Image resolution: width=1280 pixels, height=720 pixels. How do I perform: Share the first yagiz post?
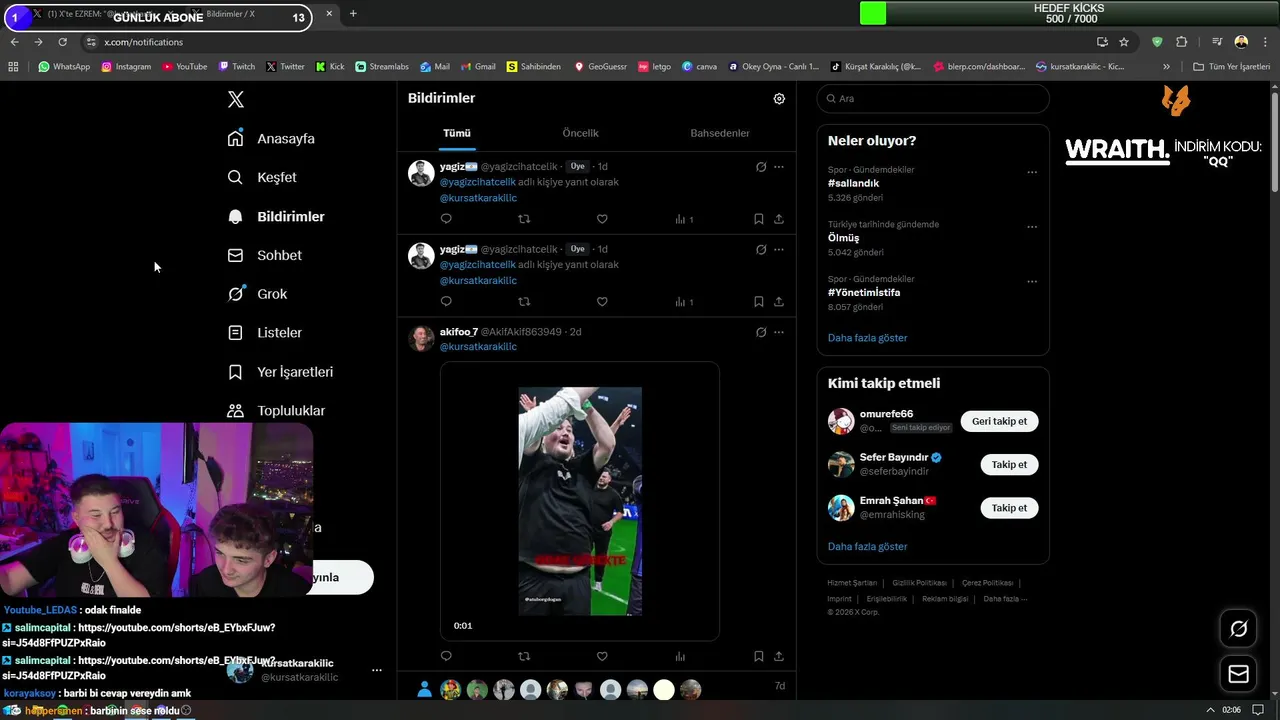(779, 219)
